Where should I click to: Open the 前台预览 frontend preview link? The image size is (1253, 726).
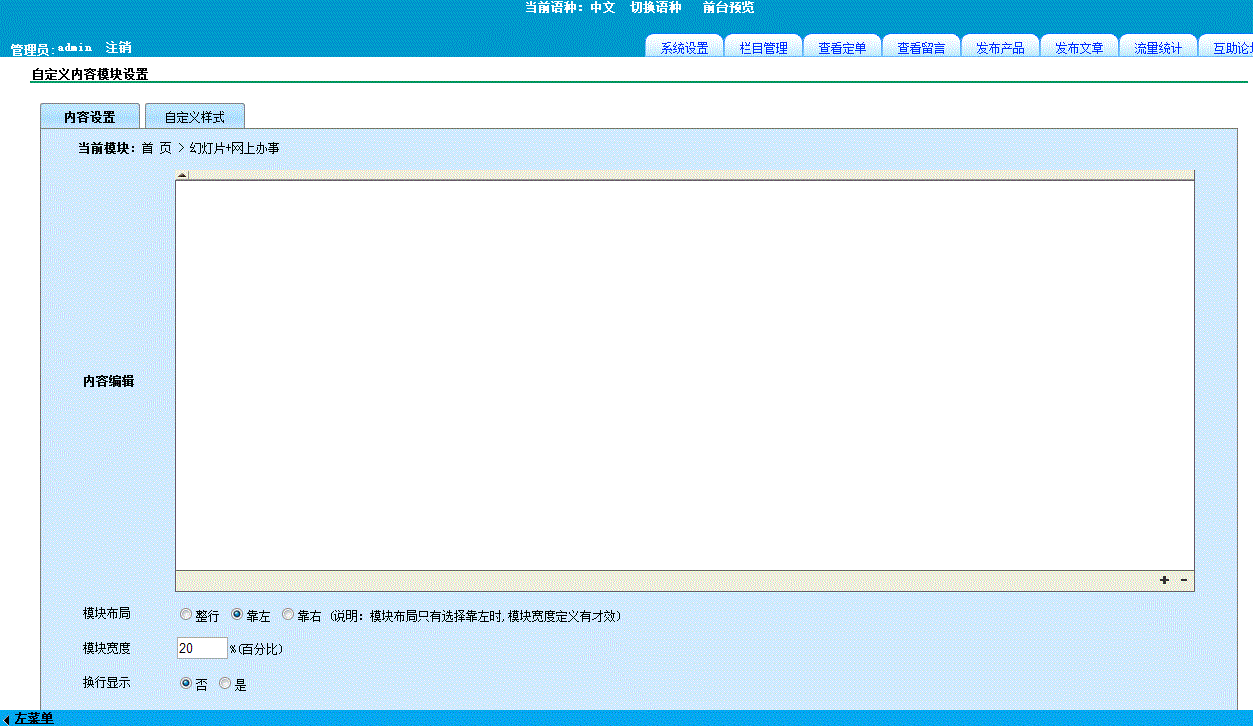(728, 8)
